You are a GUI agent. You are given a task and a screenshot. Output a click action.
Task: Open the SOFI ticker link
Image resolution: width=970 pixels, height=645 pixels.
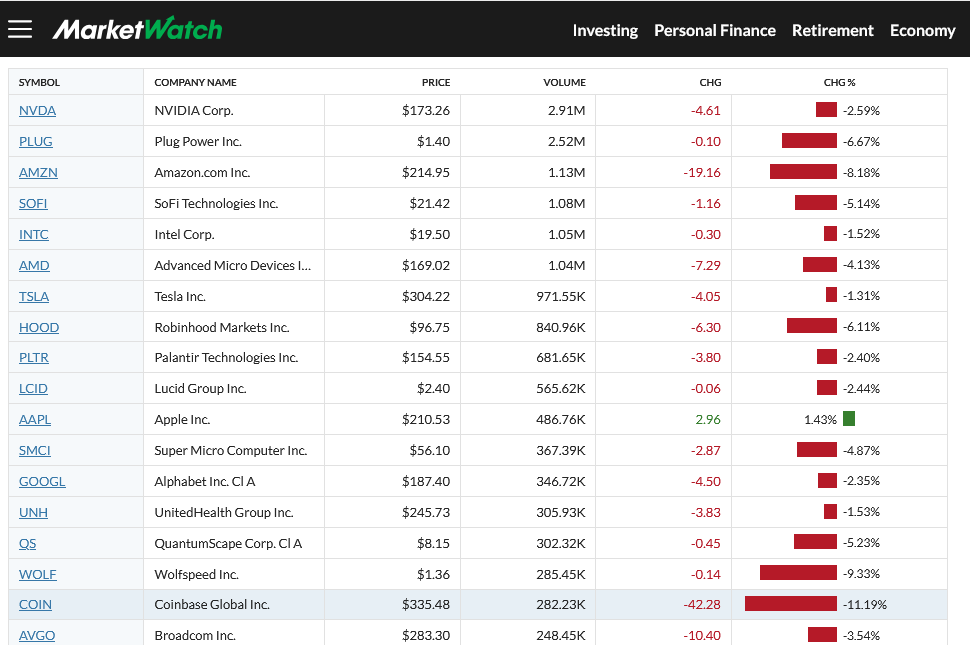[33, 203]
